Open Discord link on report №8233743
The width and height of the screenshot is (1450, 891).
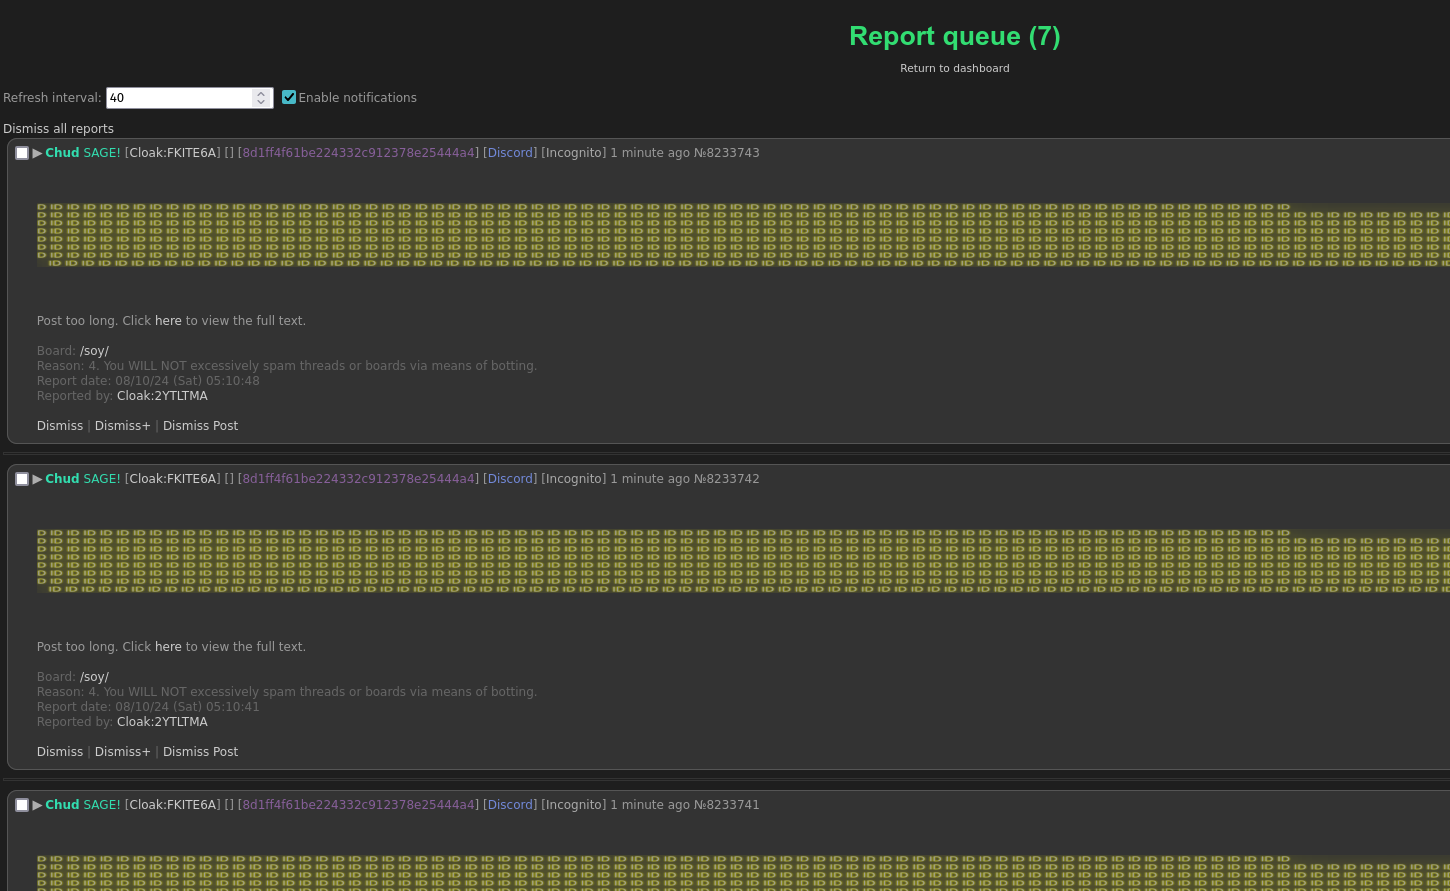(x=510, y=153)
